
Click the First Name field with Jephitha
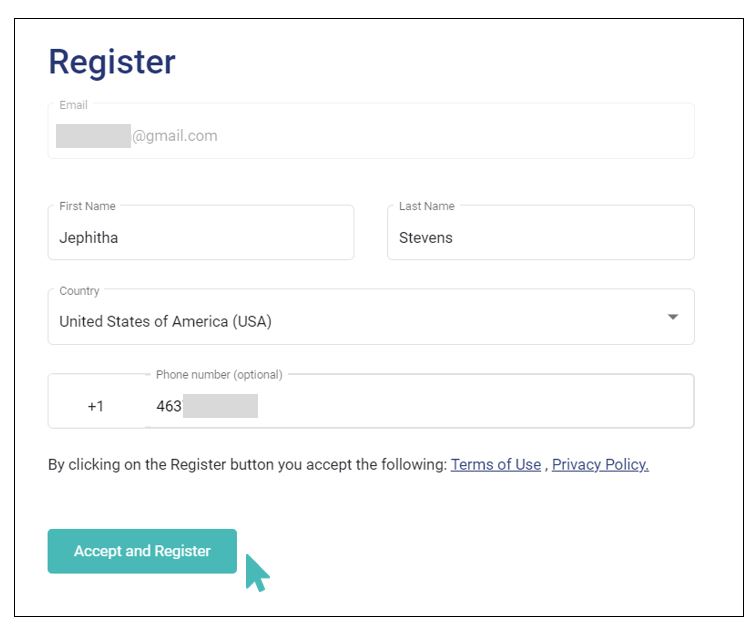pos(201,232)
